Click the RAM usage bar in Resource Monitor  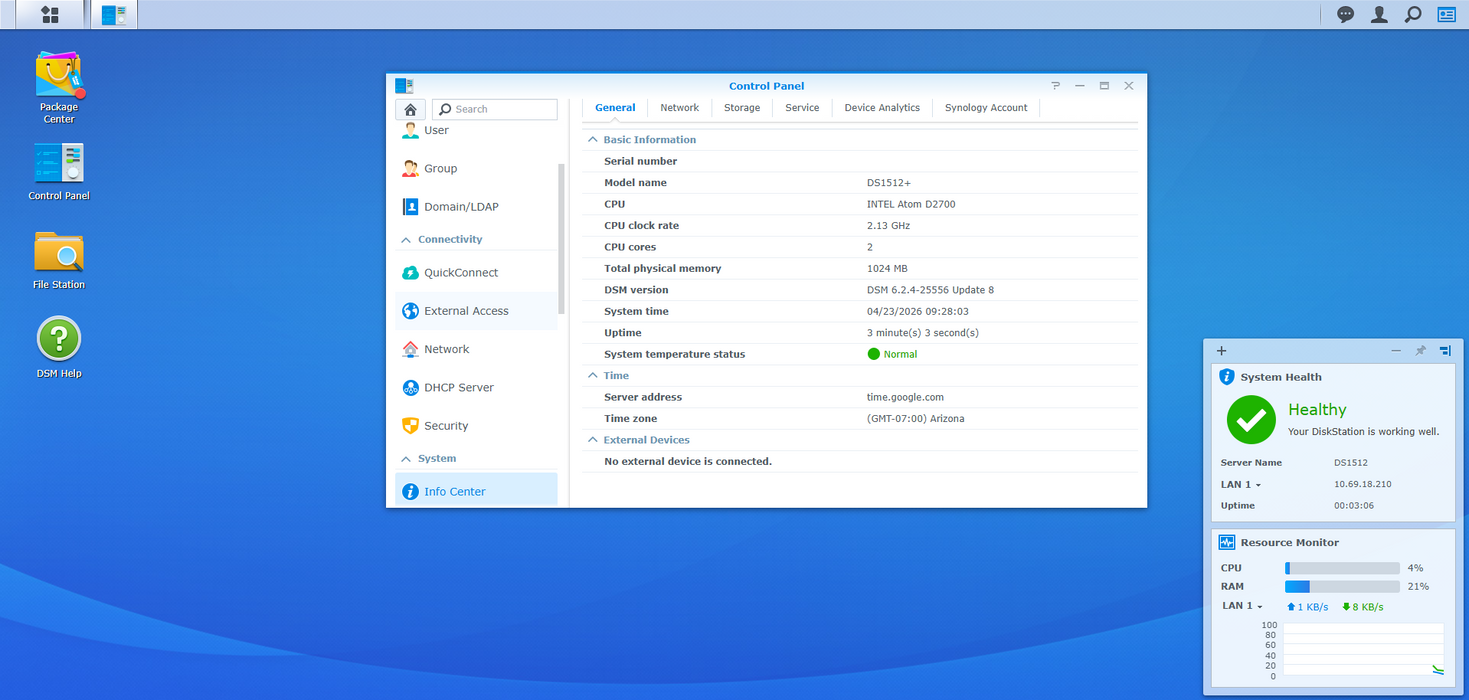pos(1342,587)
